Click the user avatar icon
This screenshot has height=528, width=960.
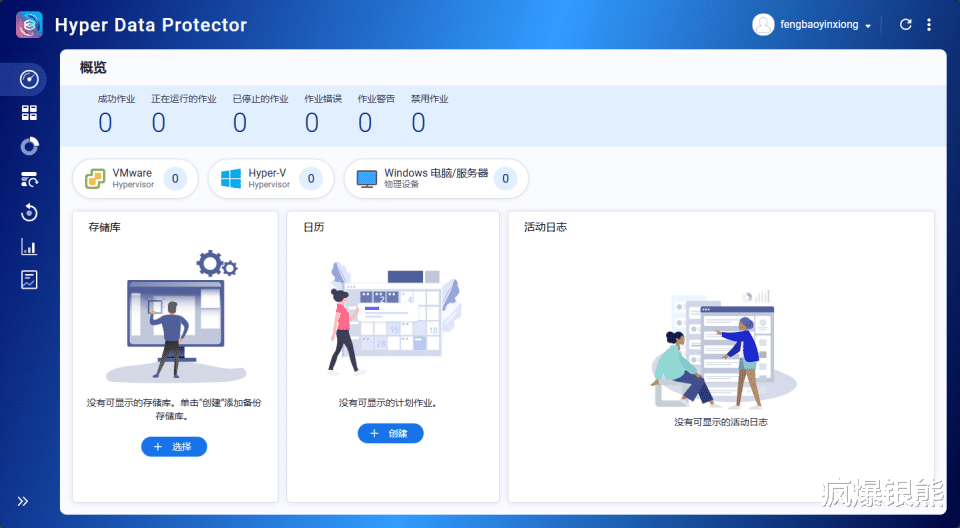(763, 25)
